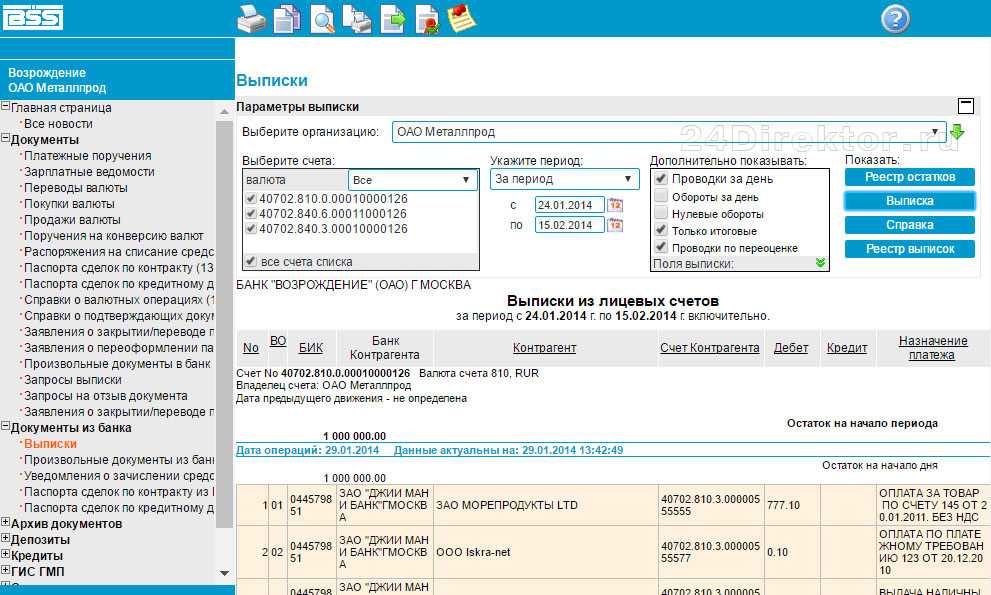Click the magnifier preview document icon

[x=322, y=19]
